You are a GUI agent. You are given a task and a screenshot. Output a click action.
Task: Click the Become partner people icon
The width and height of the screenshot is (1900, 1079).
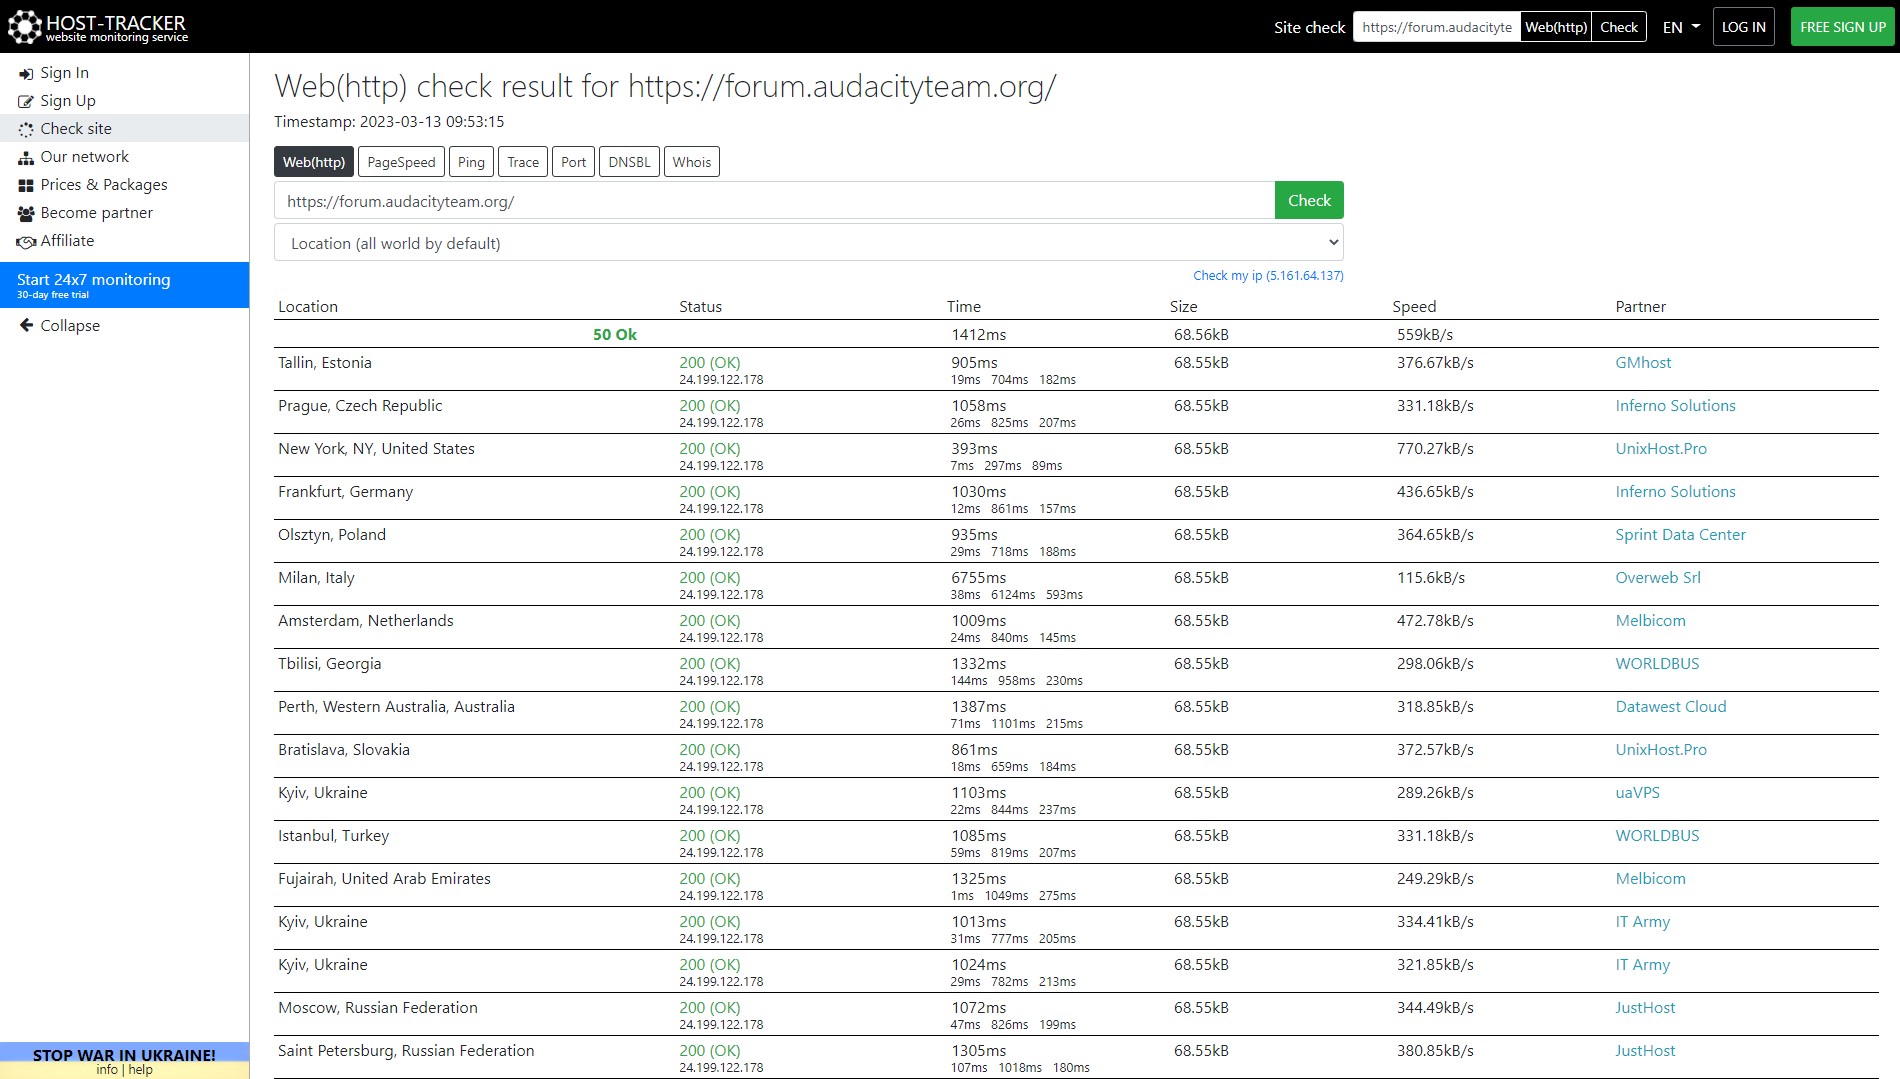click(26, 214)
